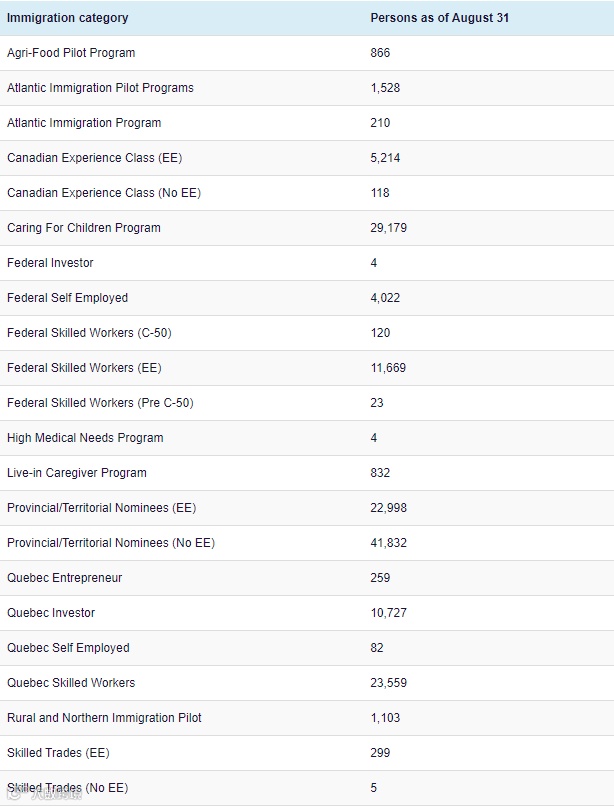Screen dimensions: 614x806
Task: Select 'Federal Skilled Workers (EE)' label
Action: click(x=84, y=368)
